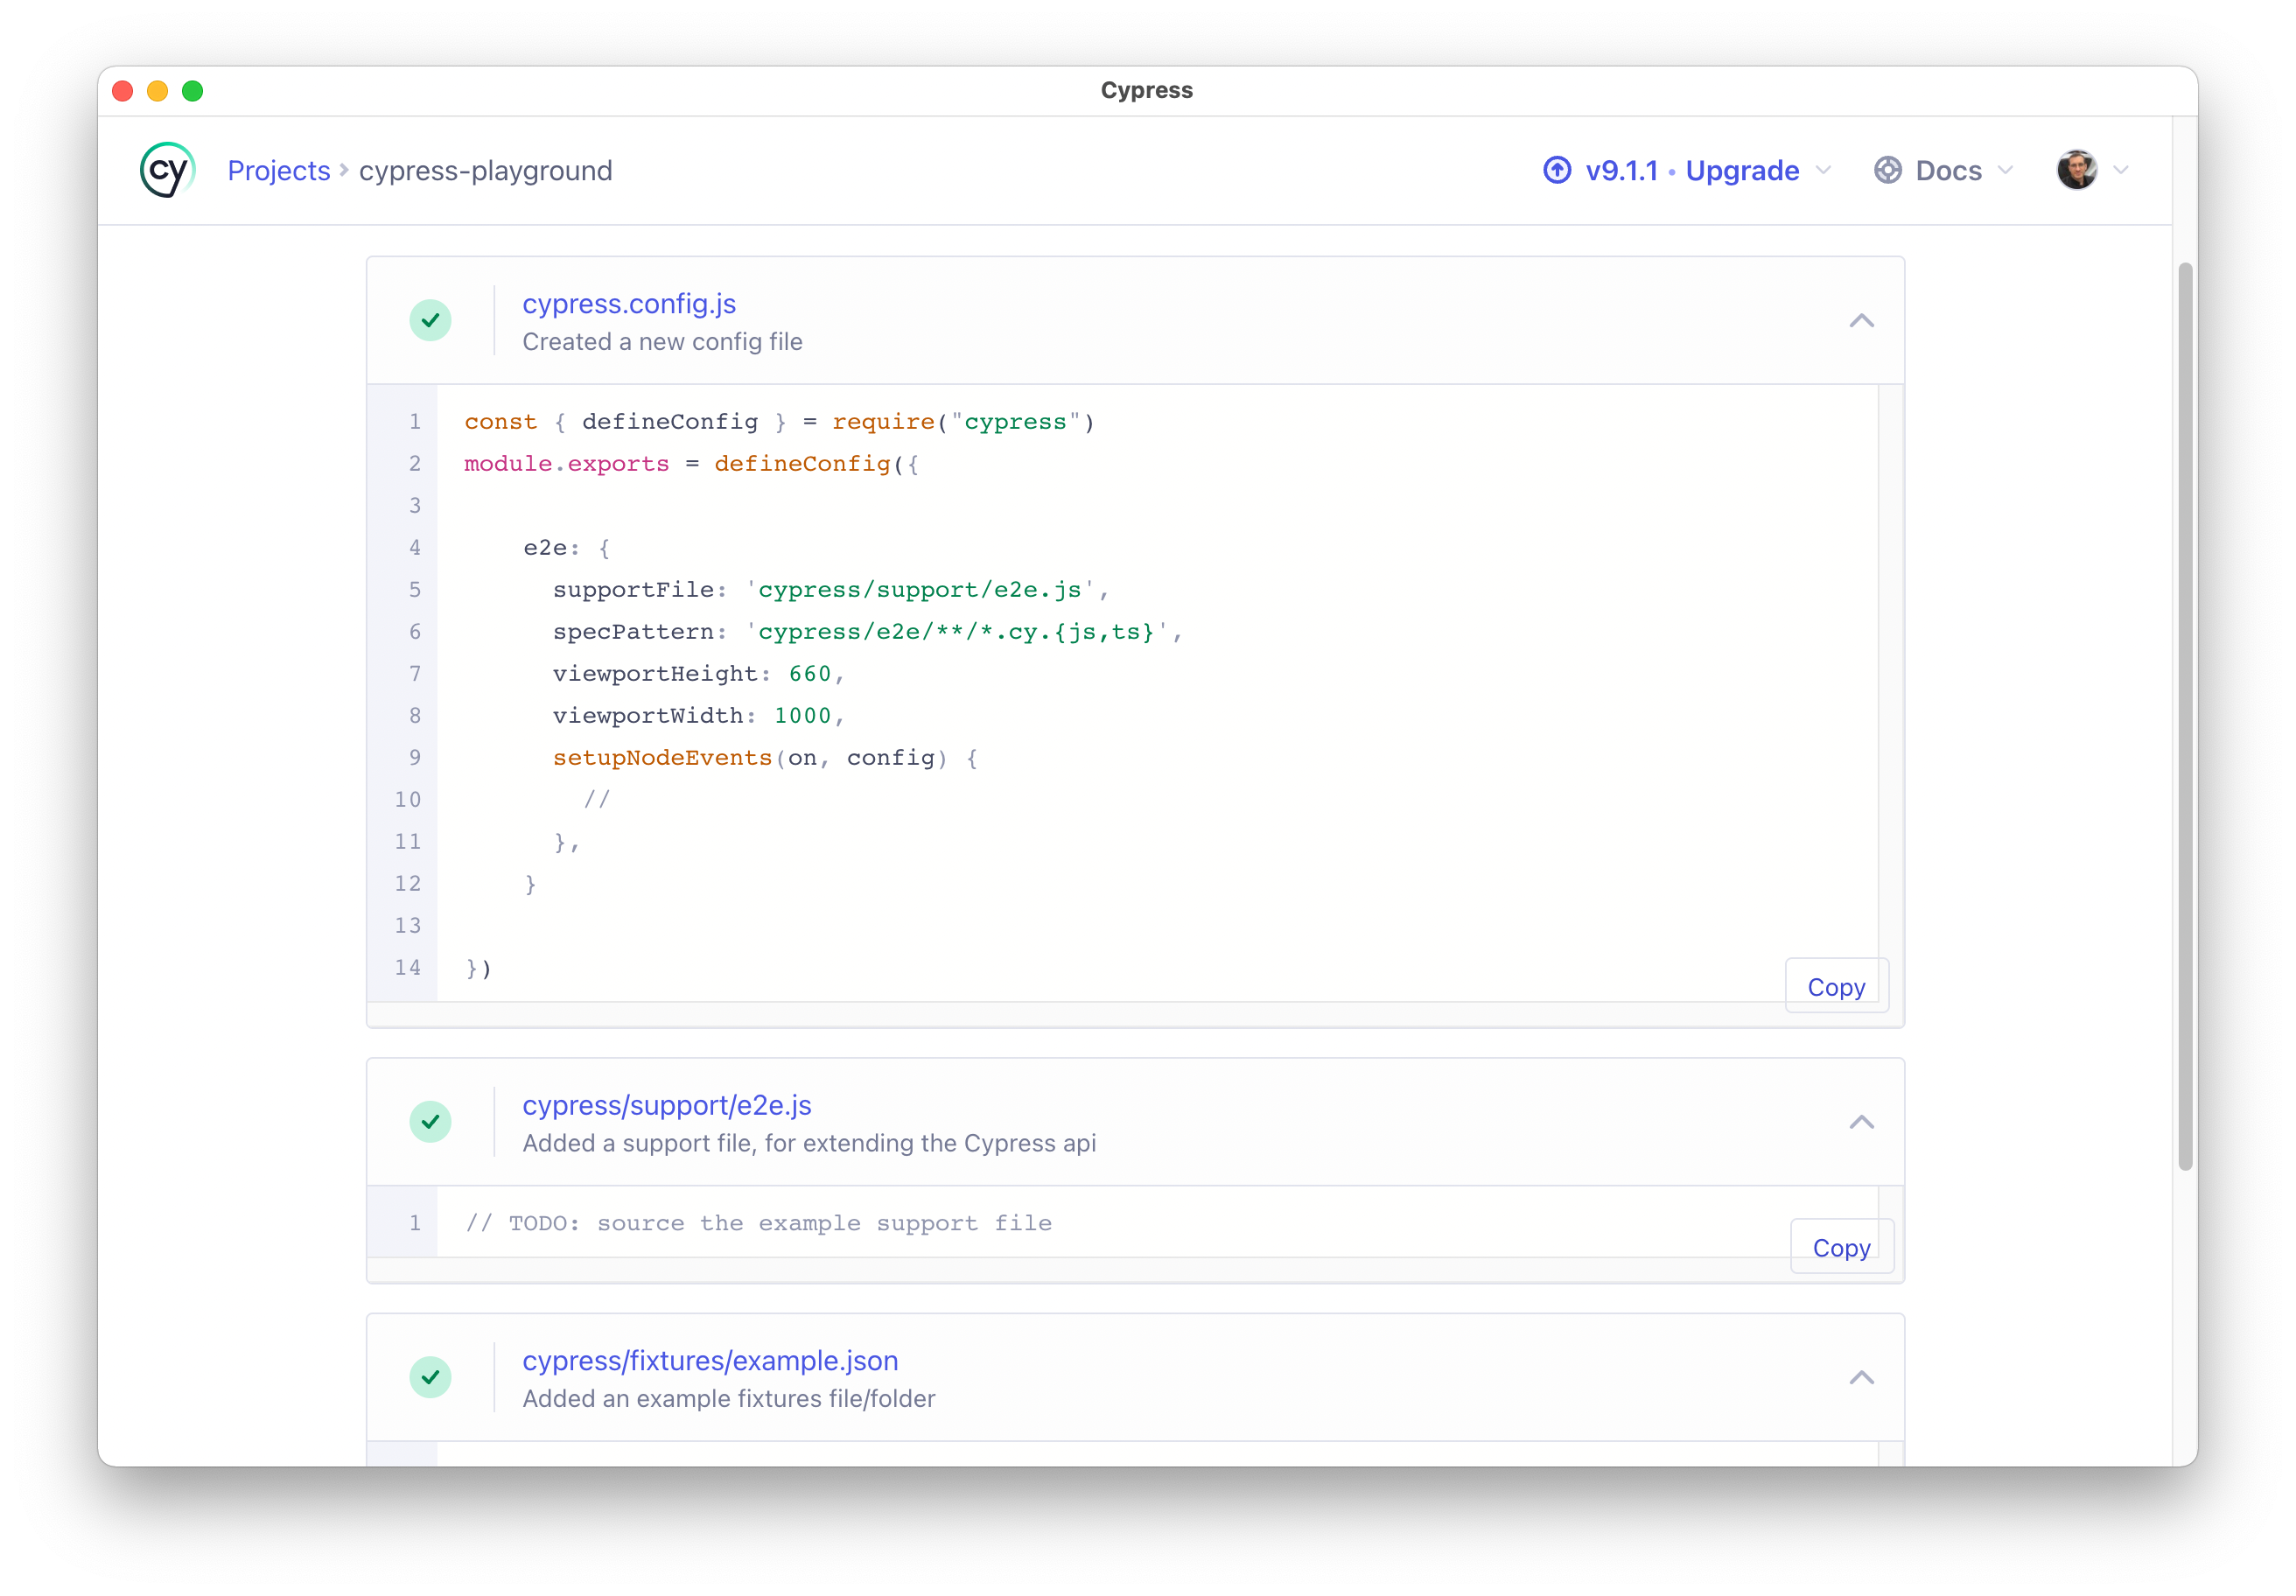2296x1596 pixels.
Task: Click the globe icon beside Docs
Action: click(1890, 170)
